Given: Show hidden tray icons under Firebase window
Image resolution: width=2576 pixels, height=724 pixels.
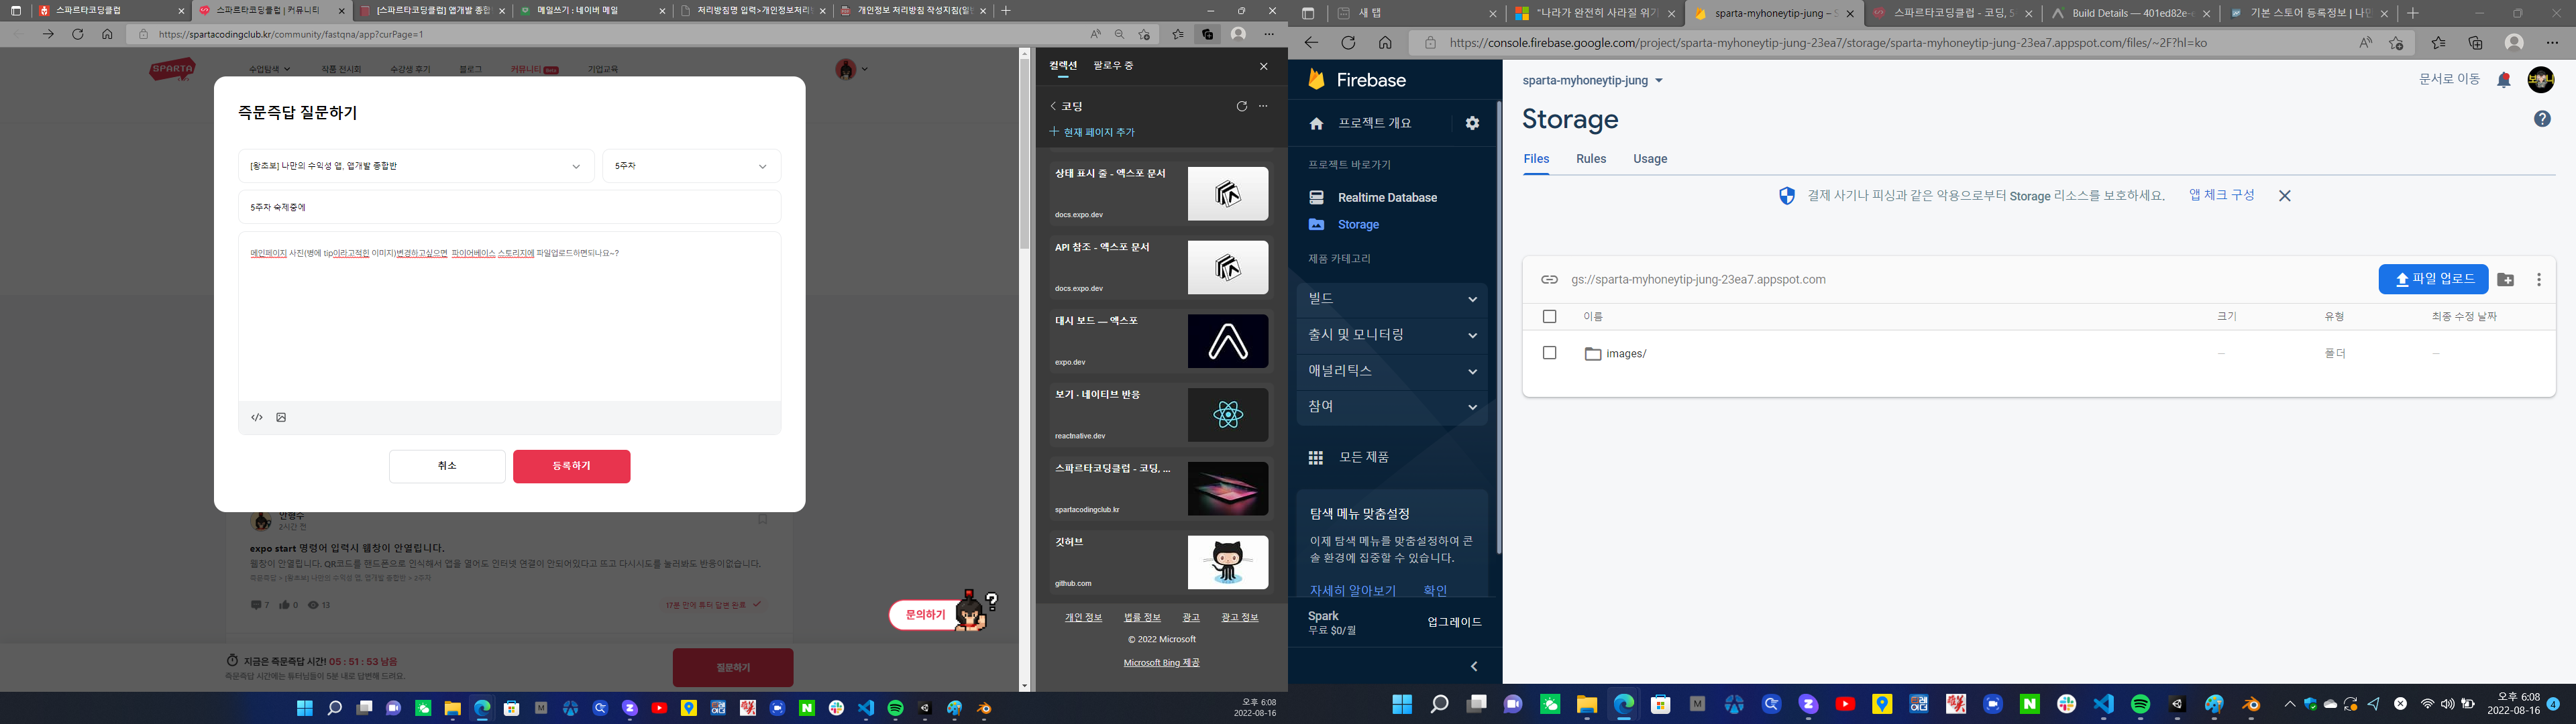Looking at the screenshot, I should [x=2289, y=704].
